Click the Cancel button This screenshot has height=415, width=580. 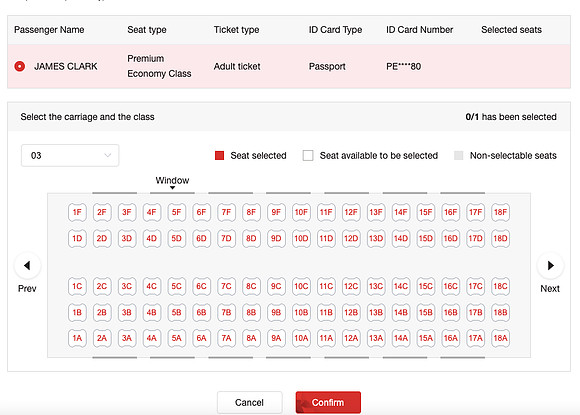pos(249,402)
